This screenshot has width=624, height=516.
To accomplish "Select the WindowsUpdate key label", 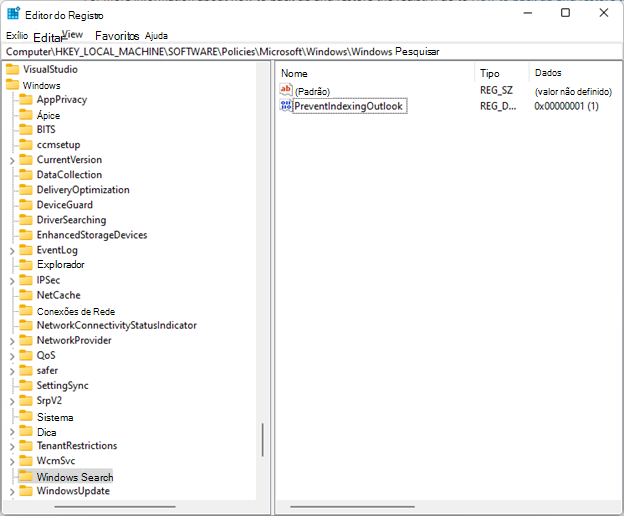I will [x=73, y=491].
